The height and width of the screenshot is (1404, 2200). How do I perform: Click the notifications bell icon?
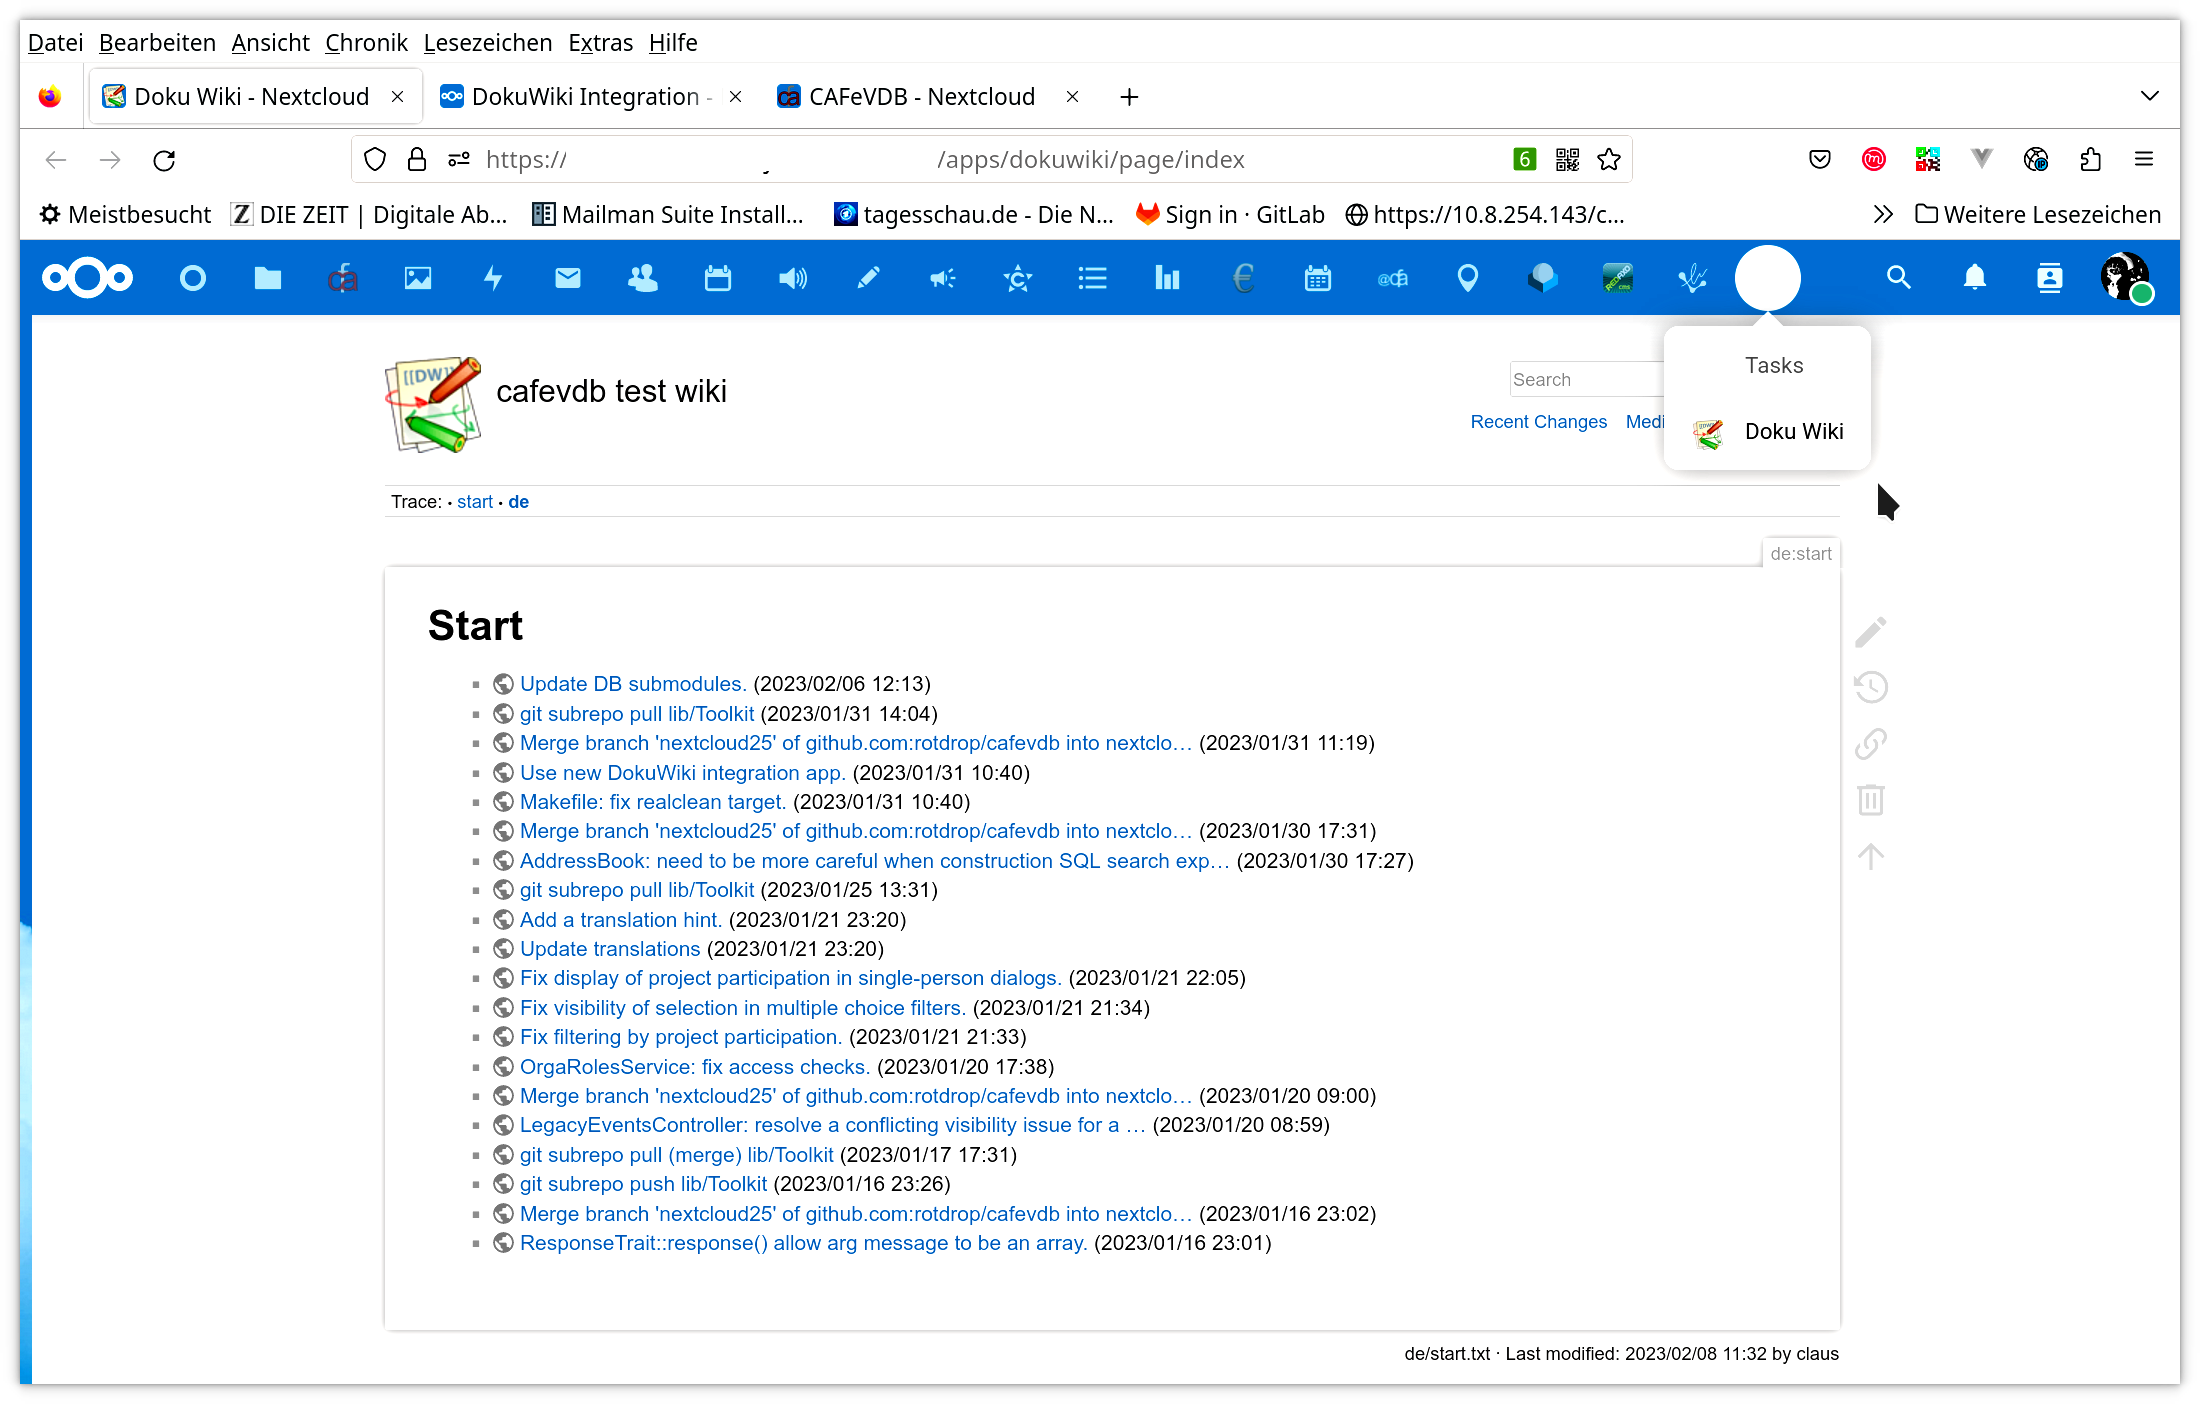(1974, 278)
